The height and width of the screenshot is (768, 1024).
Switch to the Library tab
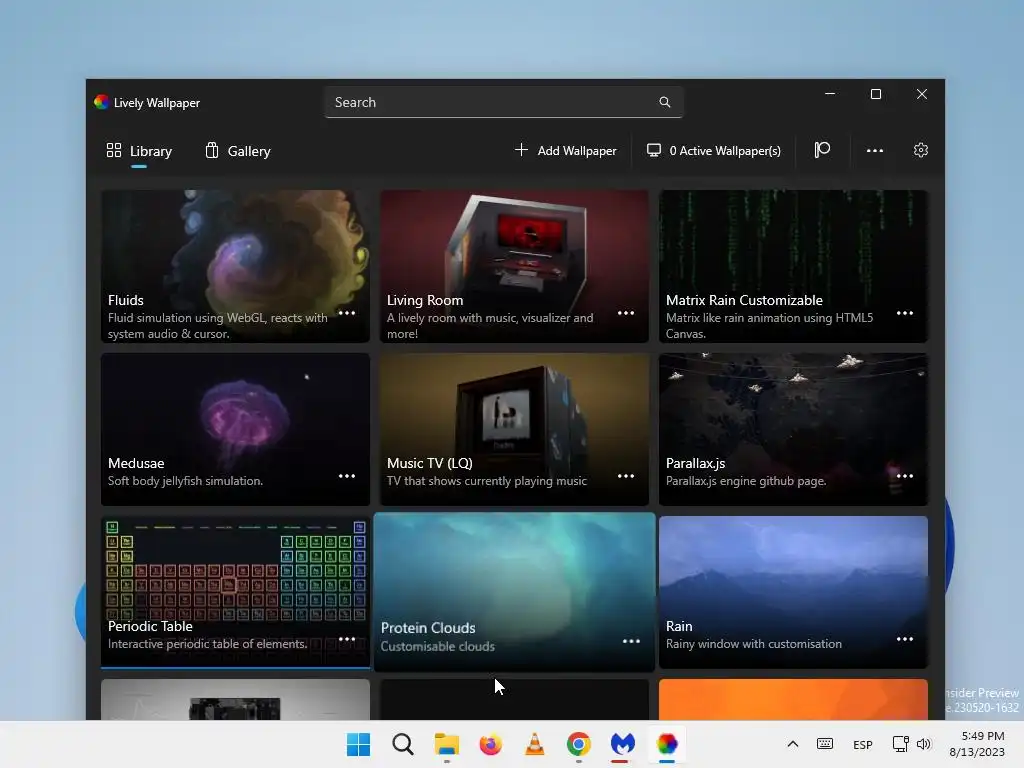coord(139,151)
